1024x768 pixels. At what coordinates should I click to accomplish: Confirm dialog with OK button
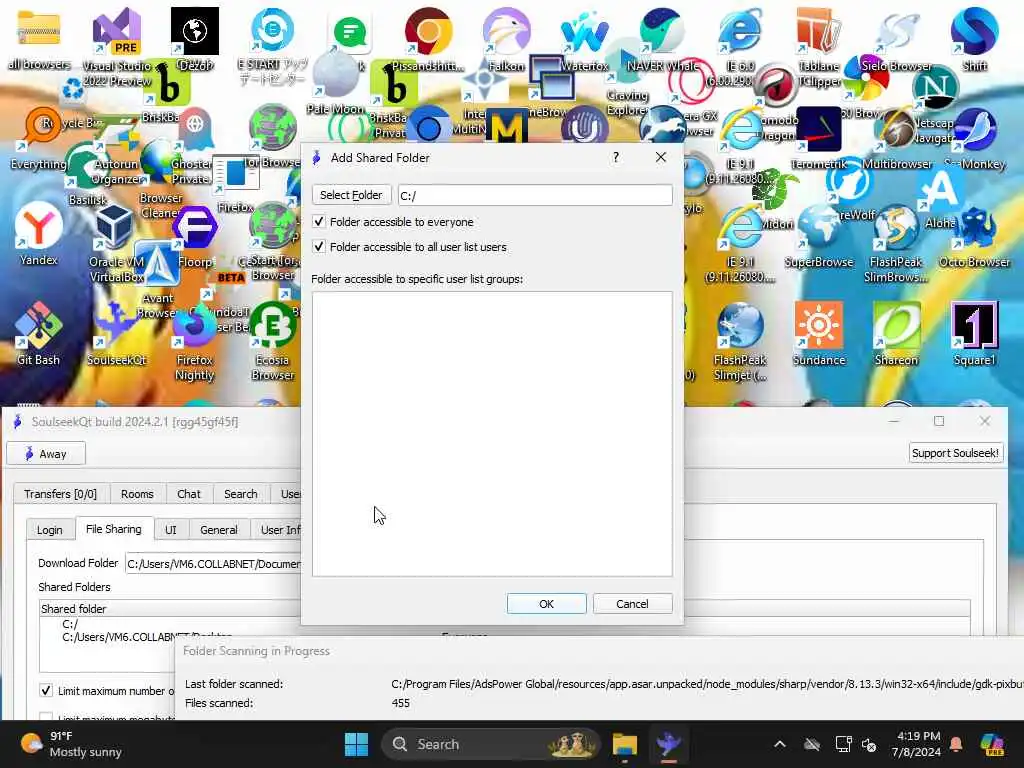547,604
